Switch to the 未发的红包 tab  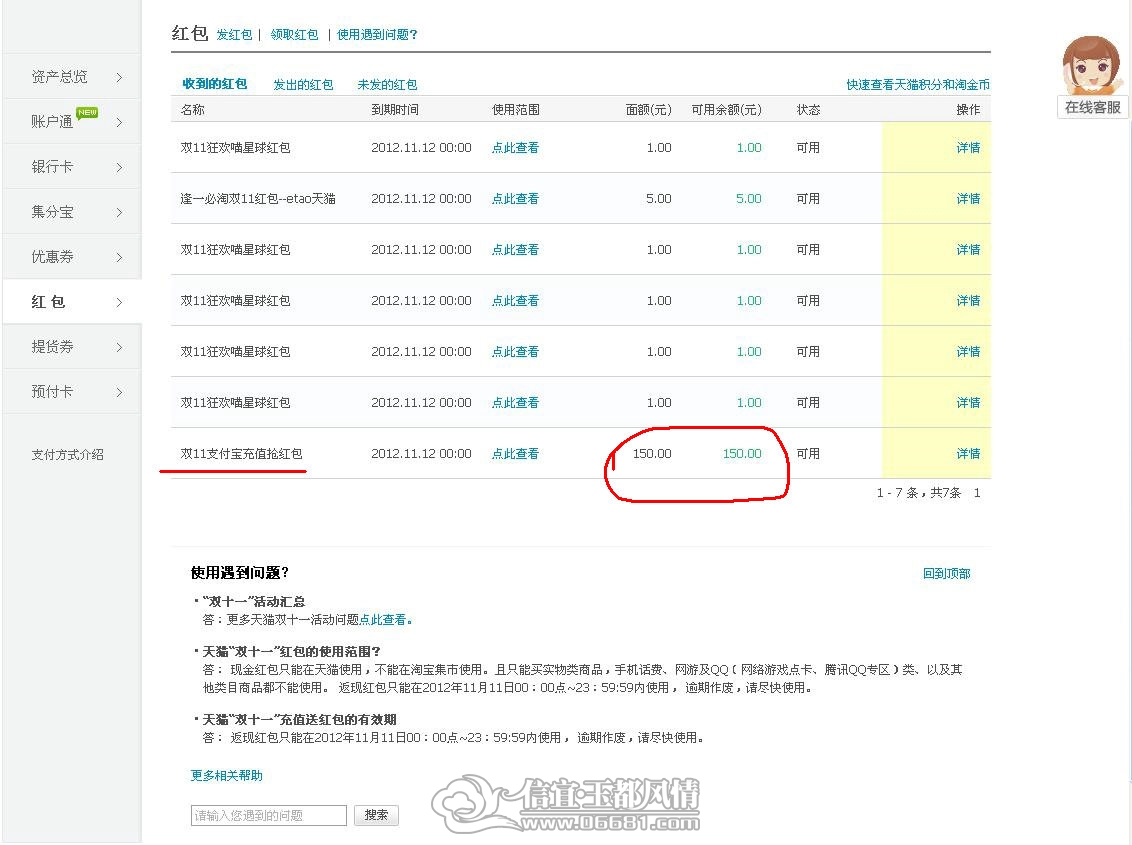[x=387, y=84]
